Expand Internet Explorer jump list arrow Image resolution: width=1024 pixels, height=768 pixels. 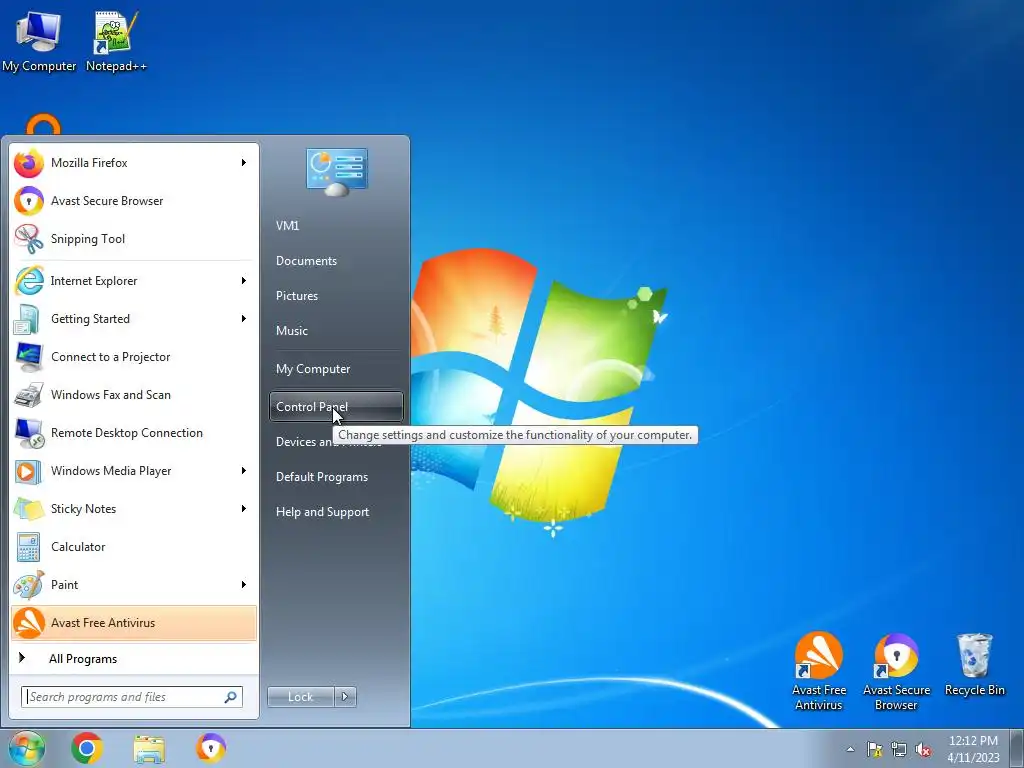tap(244, 281)
